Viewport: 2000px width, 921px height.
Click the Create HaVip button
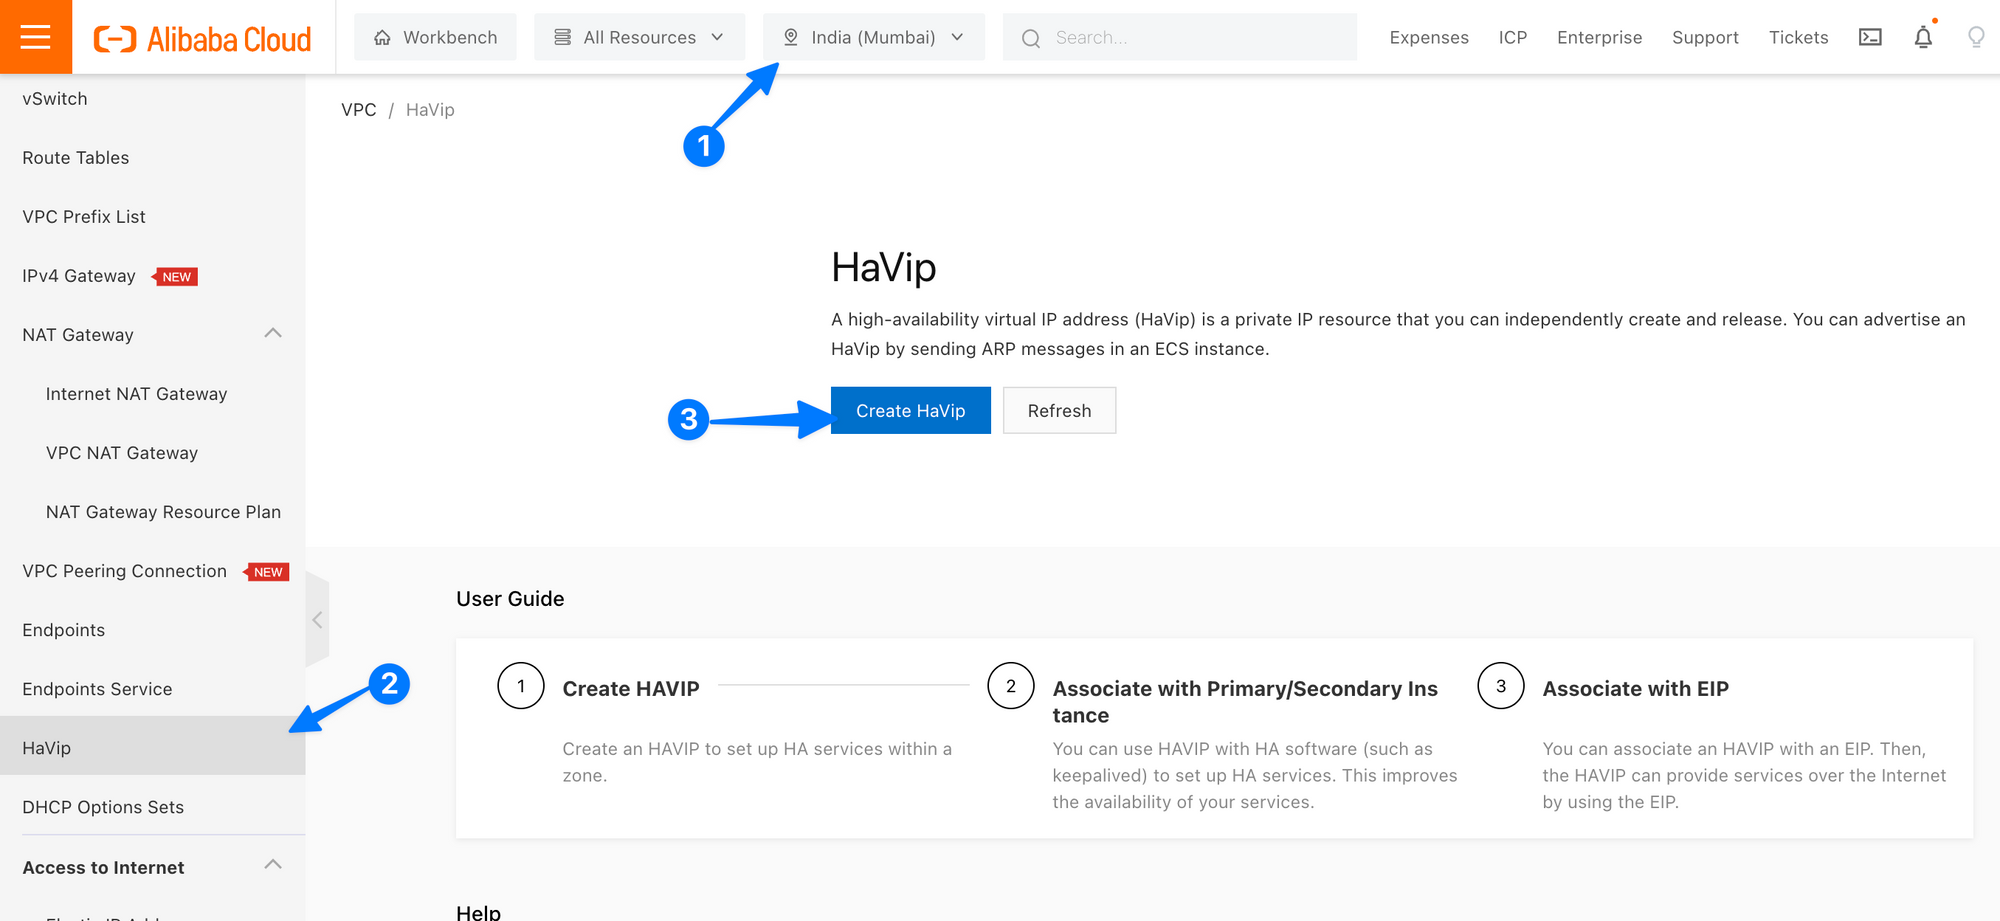click(x=910, y=411)
